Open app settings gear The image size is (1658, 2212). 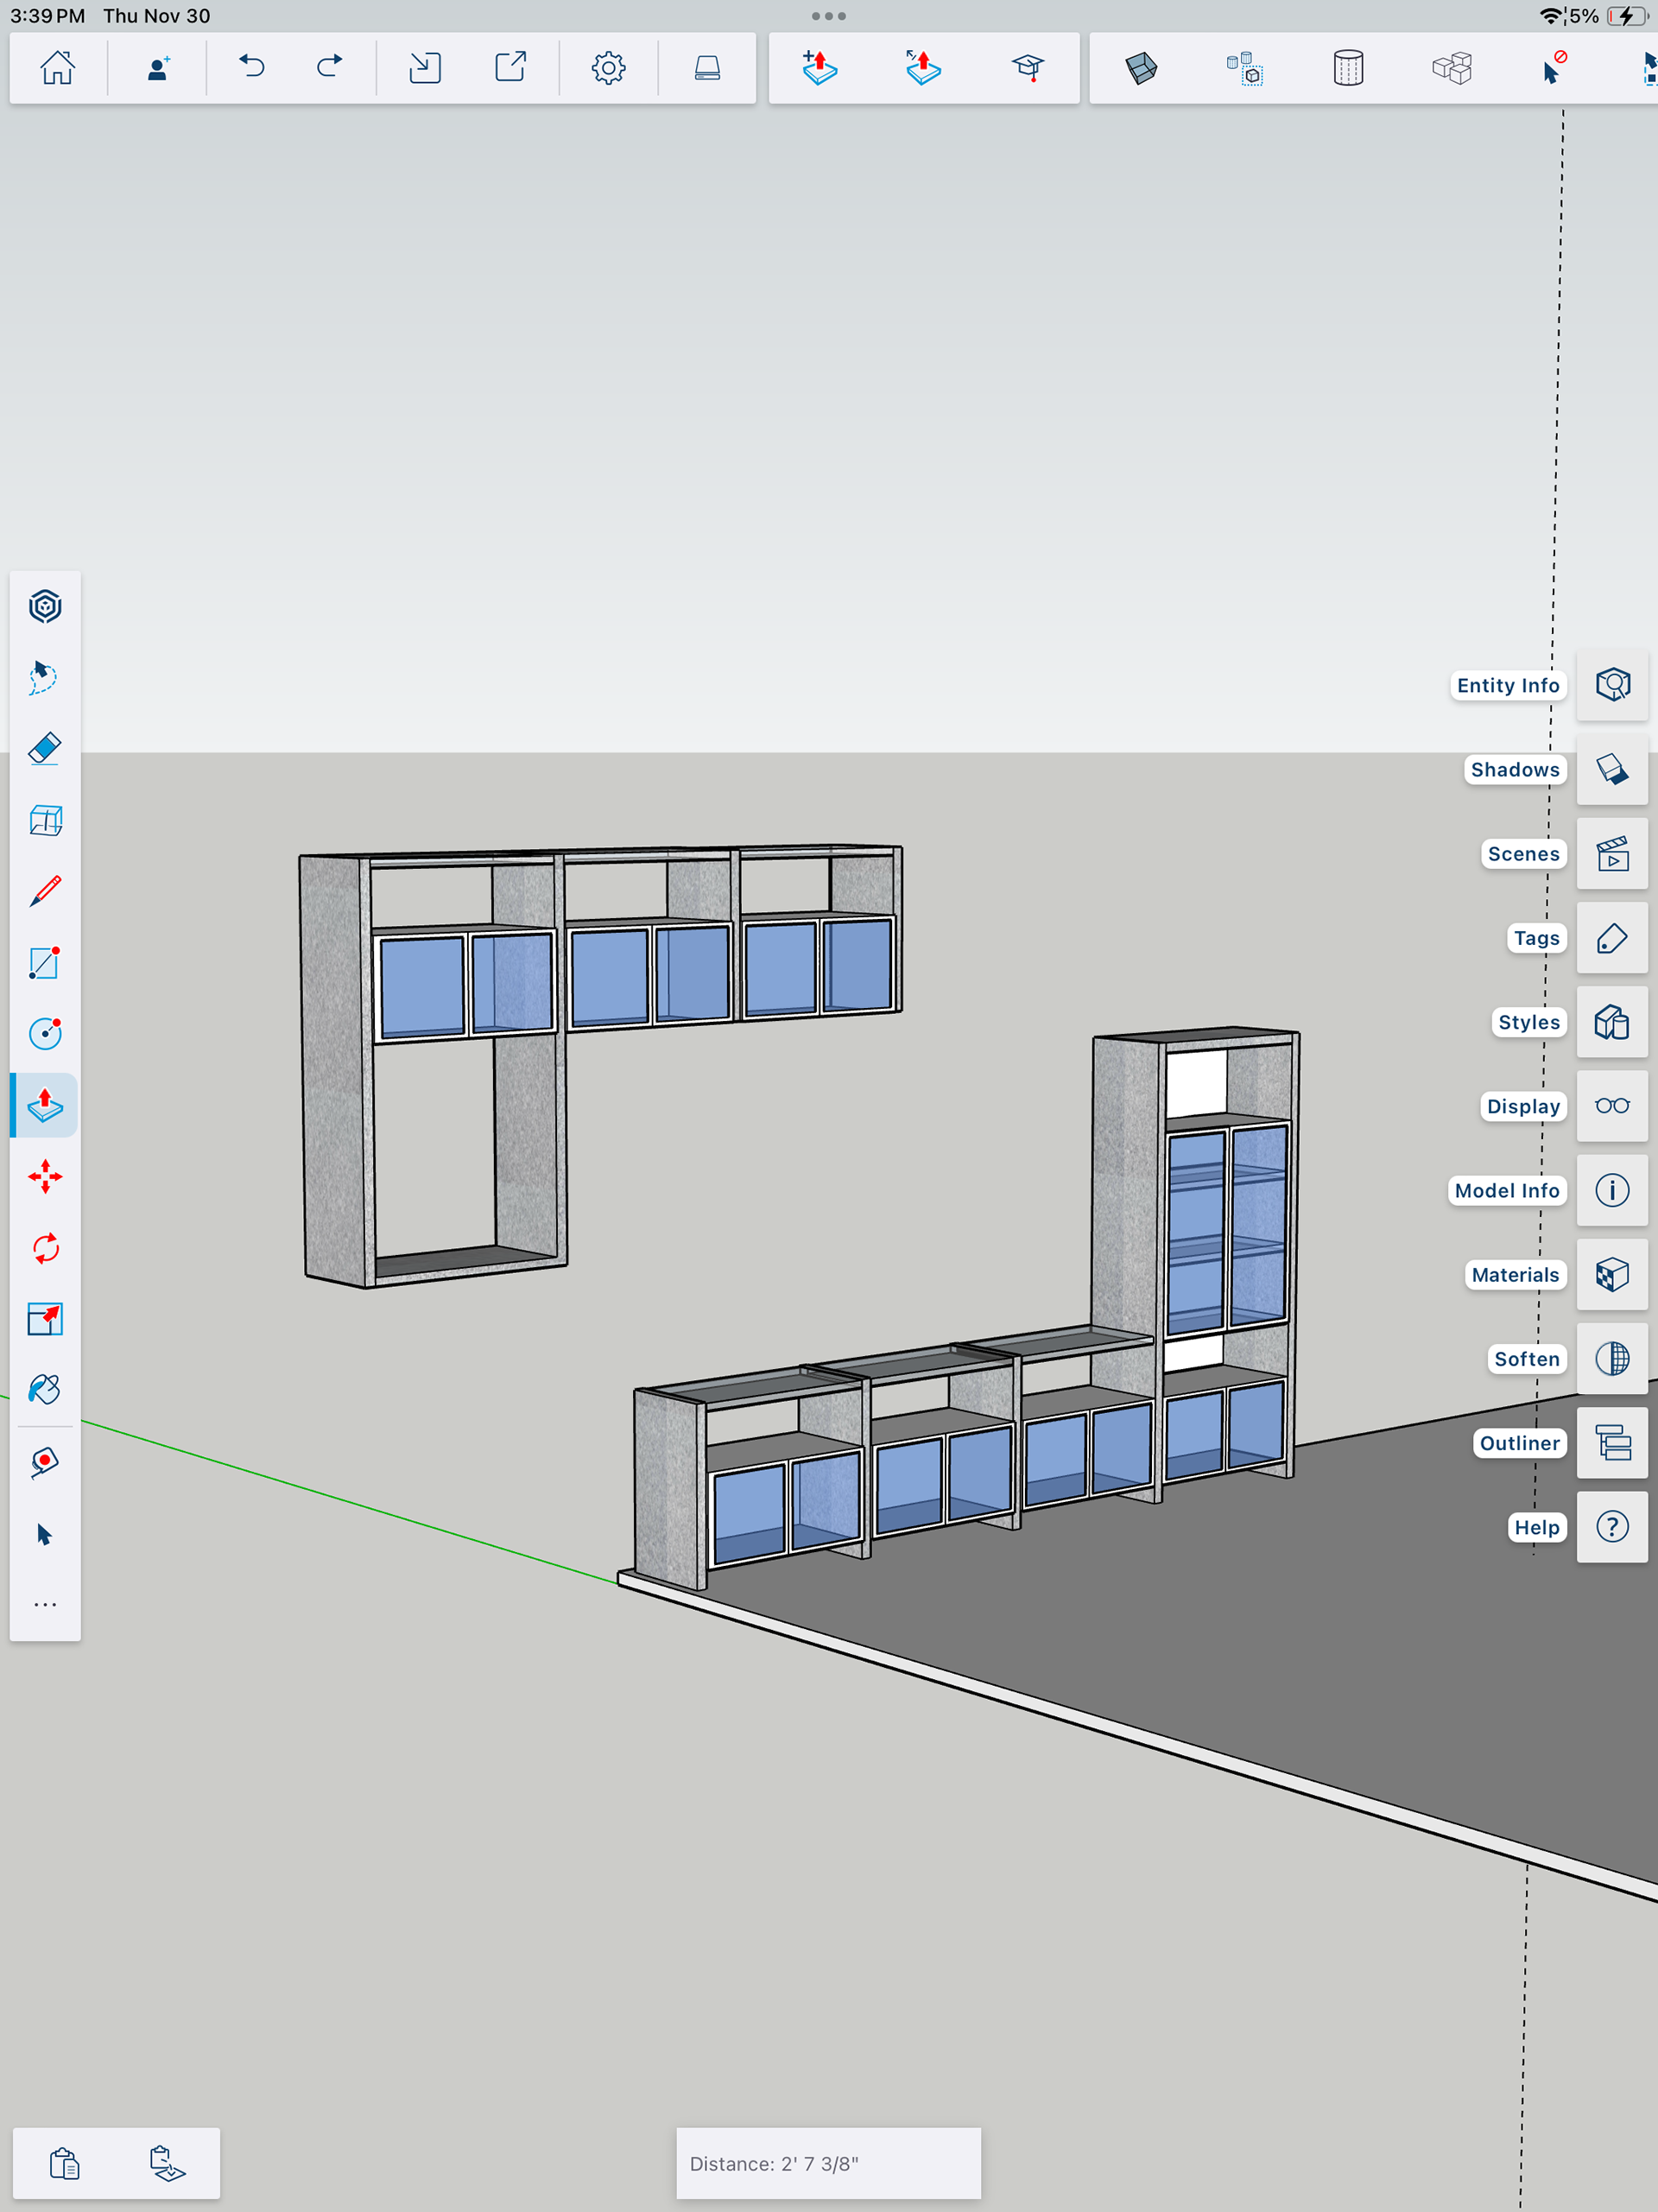pos(608,67)
